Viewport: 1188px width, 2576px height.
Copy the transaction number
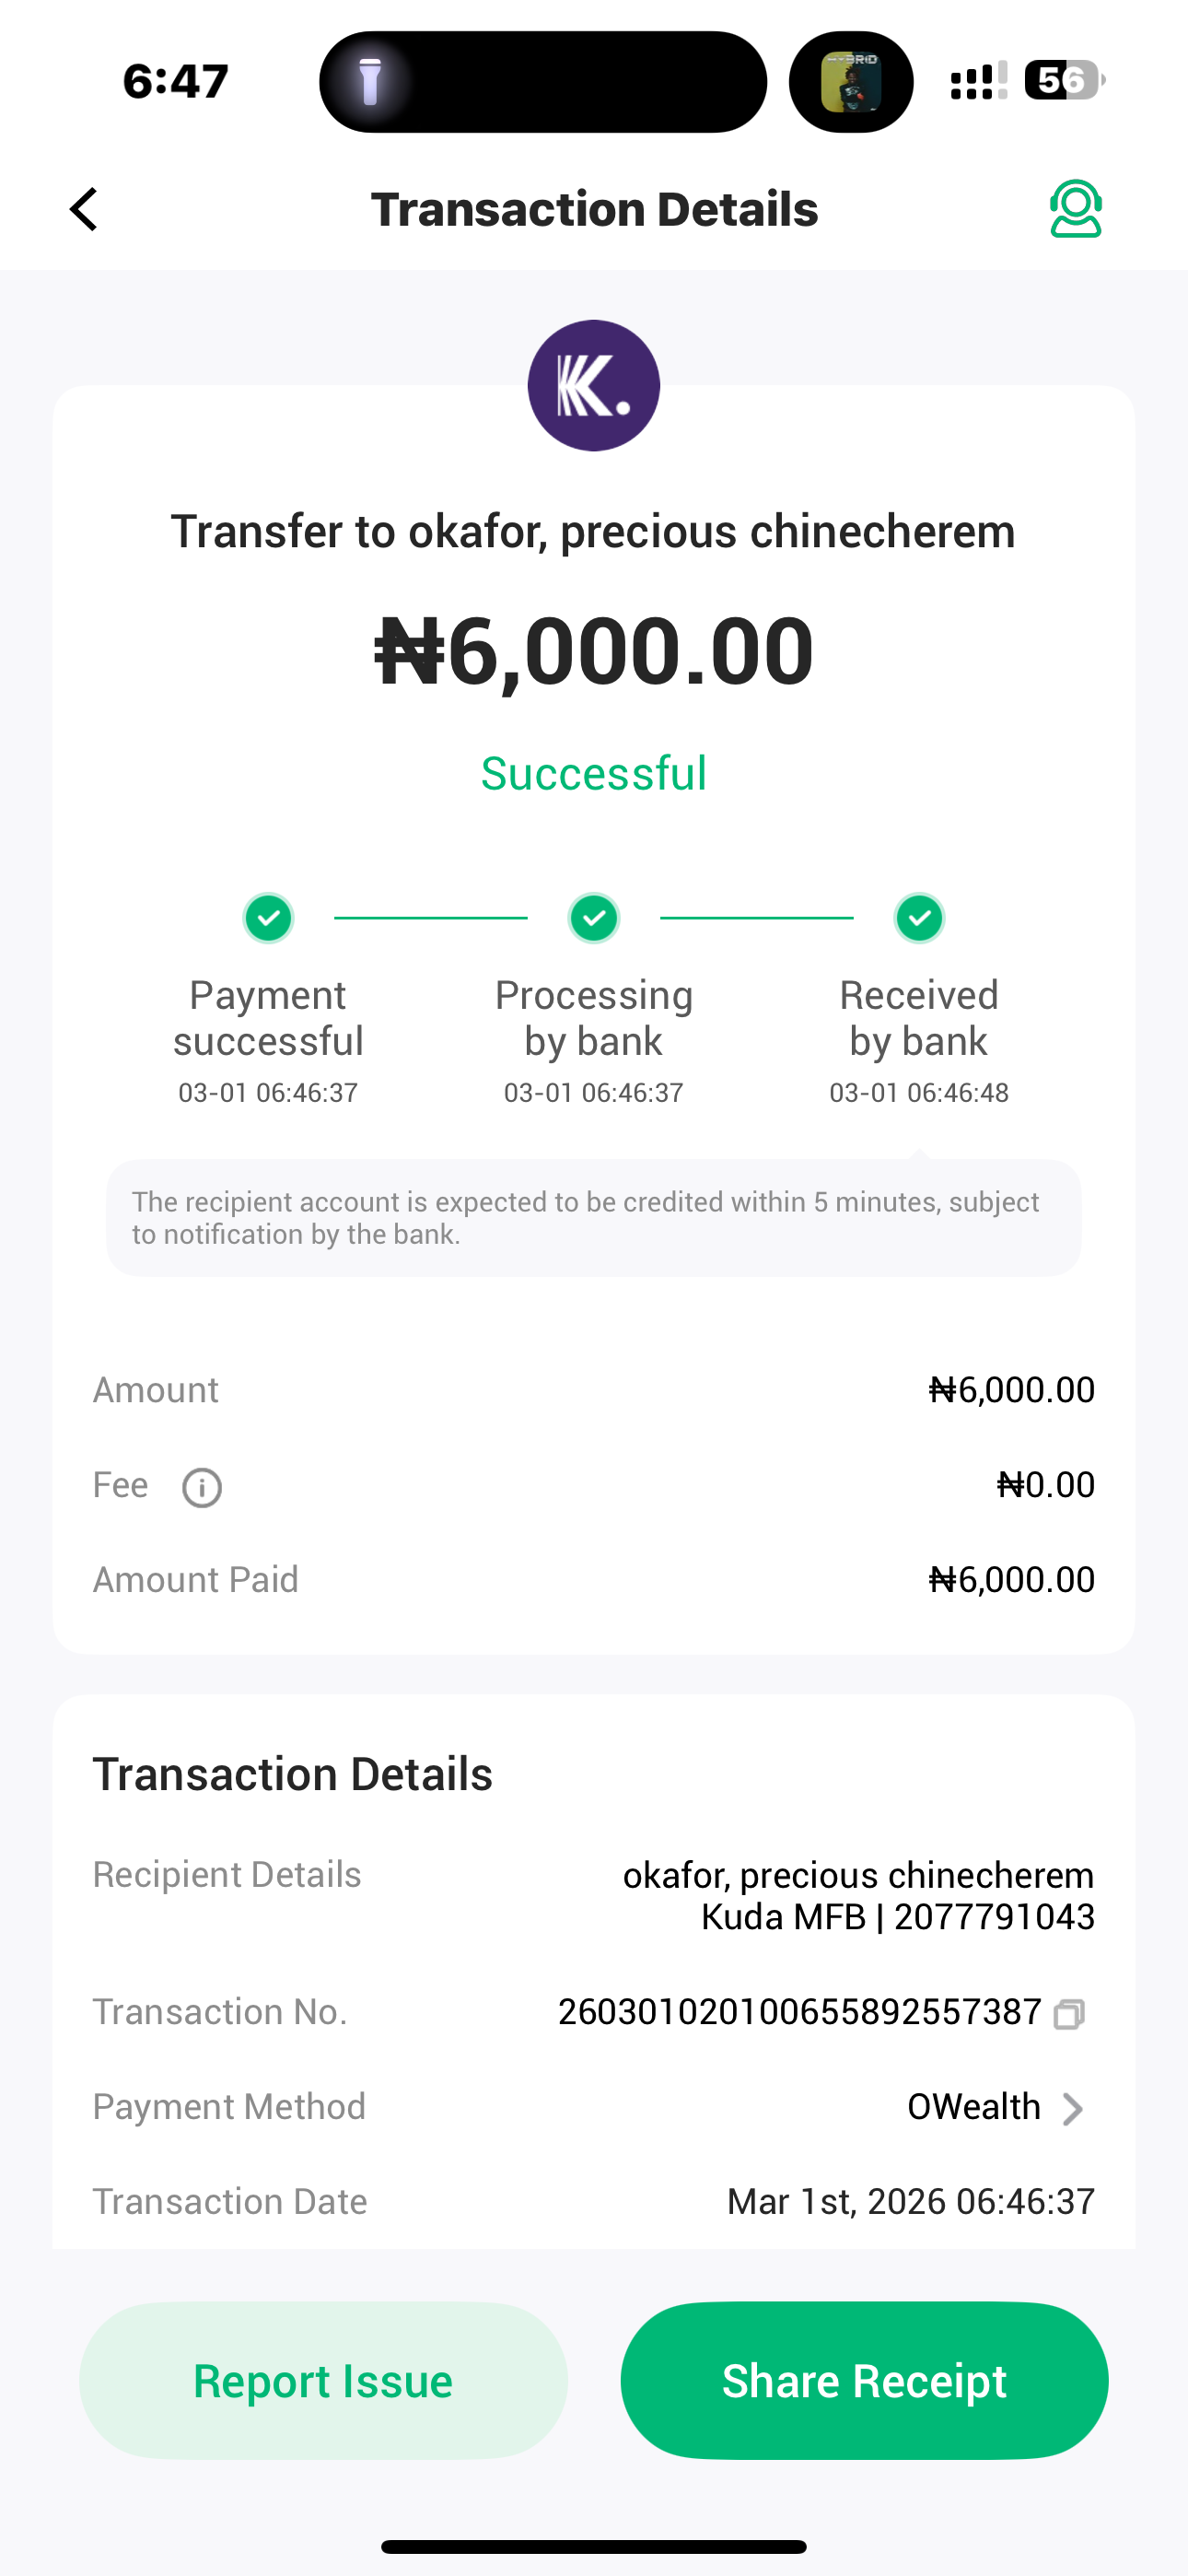click(1068, 2014)
